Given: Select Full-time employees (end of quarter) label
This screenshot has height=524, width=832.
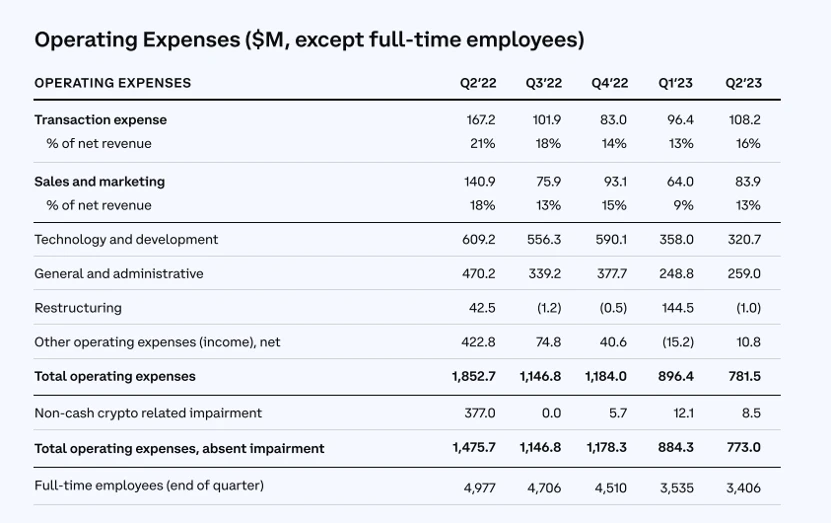Looking at the screenshot, I should pos(149,486).
